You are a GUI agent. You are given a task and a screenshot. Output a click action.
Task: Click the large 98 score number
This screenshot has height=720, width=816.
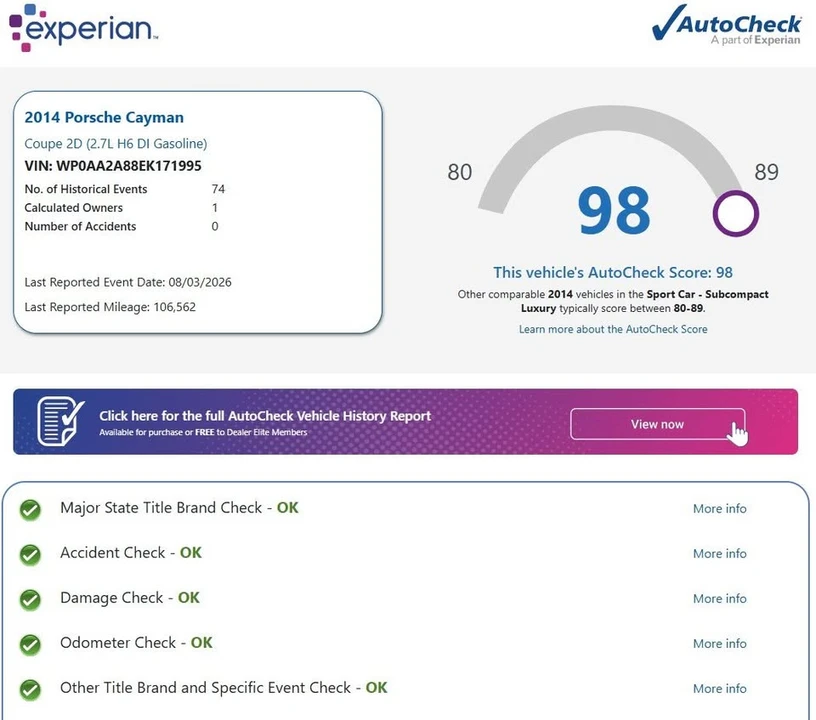pos(614,211)
